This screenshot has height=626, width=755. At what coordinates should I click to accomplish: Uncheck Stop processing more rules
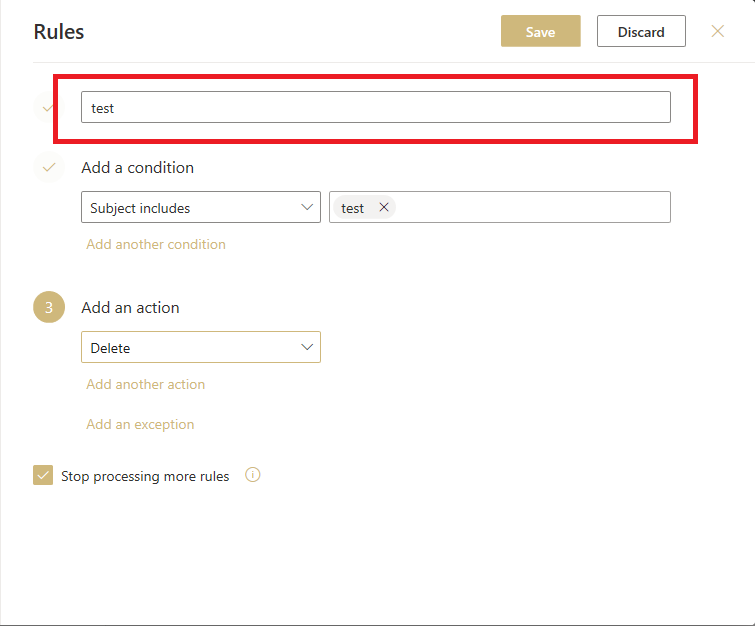[x=43, y=475]
